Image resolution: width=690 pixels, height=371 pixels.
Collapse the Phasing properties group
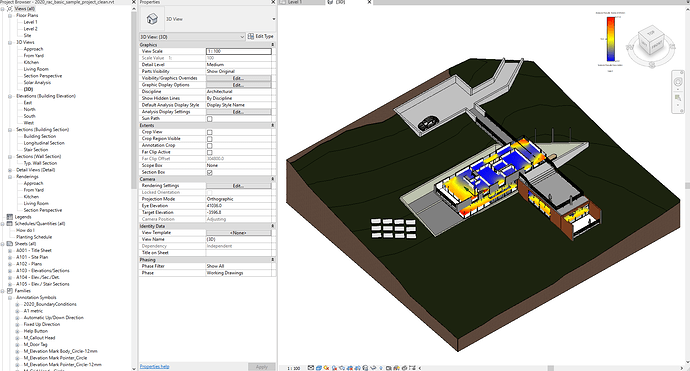pos(272,260)
